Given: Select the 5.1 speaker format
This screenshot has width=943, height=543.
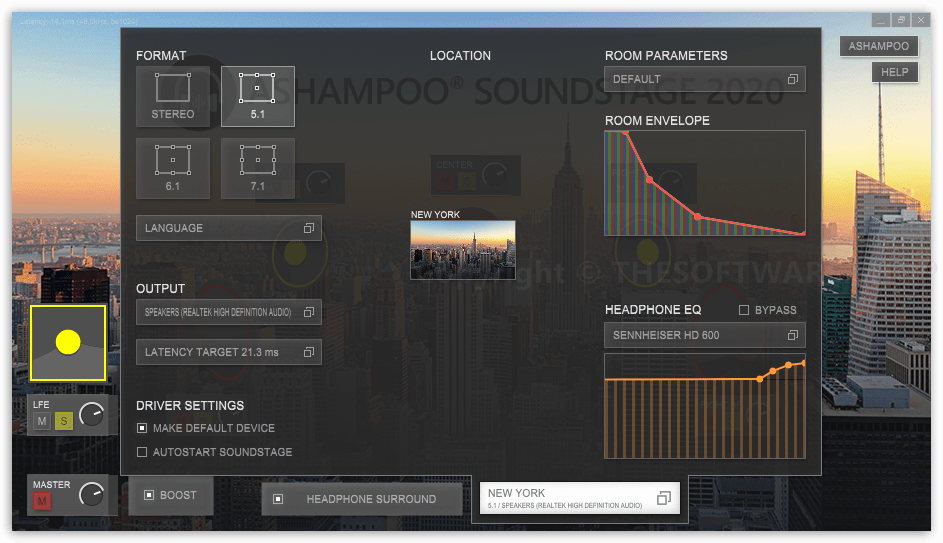Looking at the screenshot, I should coord(257,96).
